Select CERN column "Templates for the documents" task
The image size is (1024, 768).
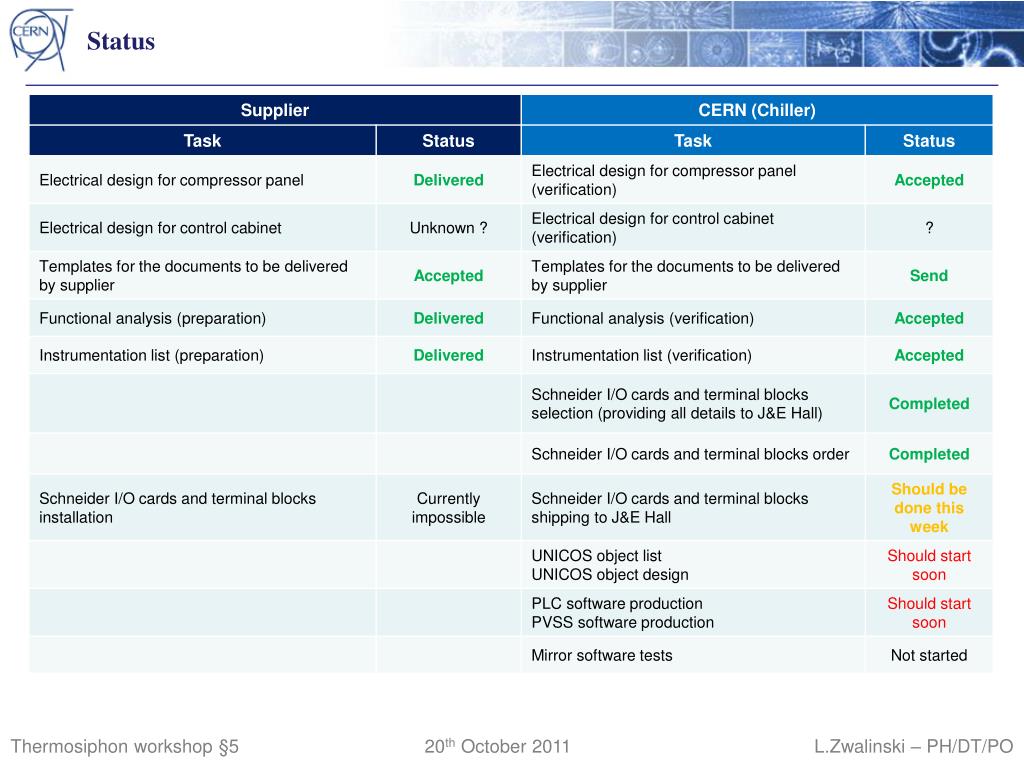click(x=686, y=276)
